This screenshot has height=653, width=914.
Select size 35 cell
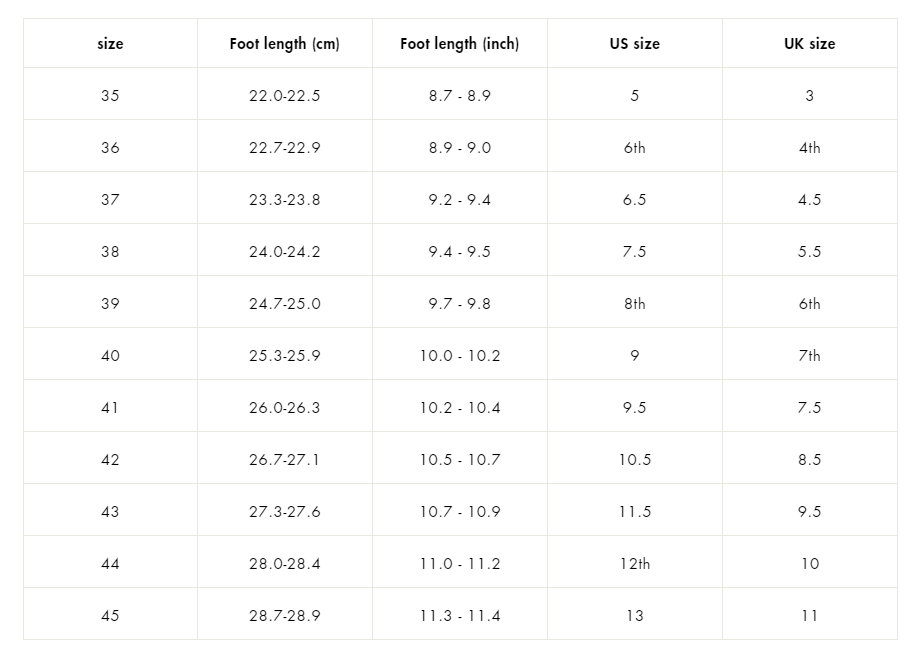click(110, 96)
